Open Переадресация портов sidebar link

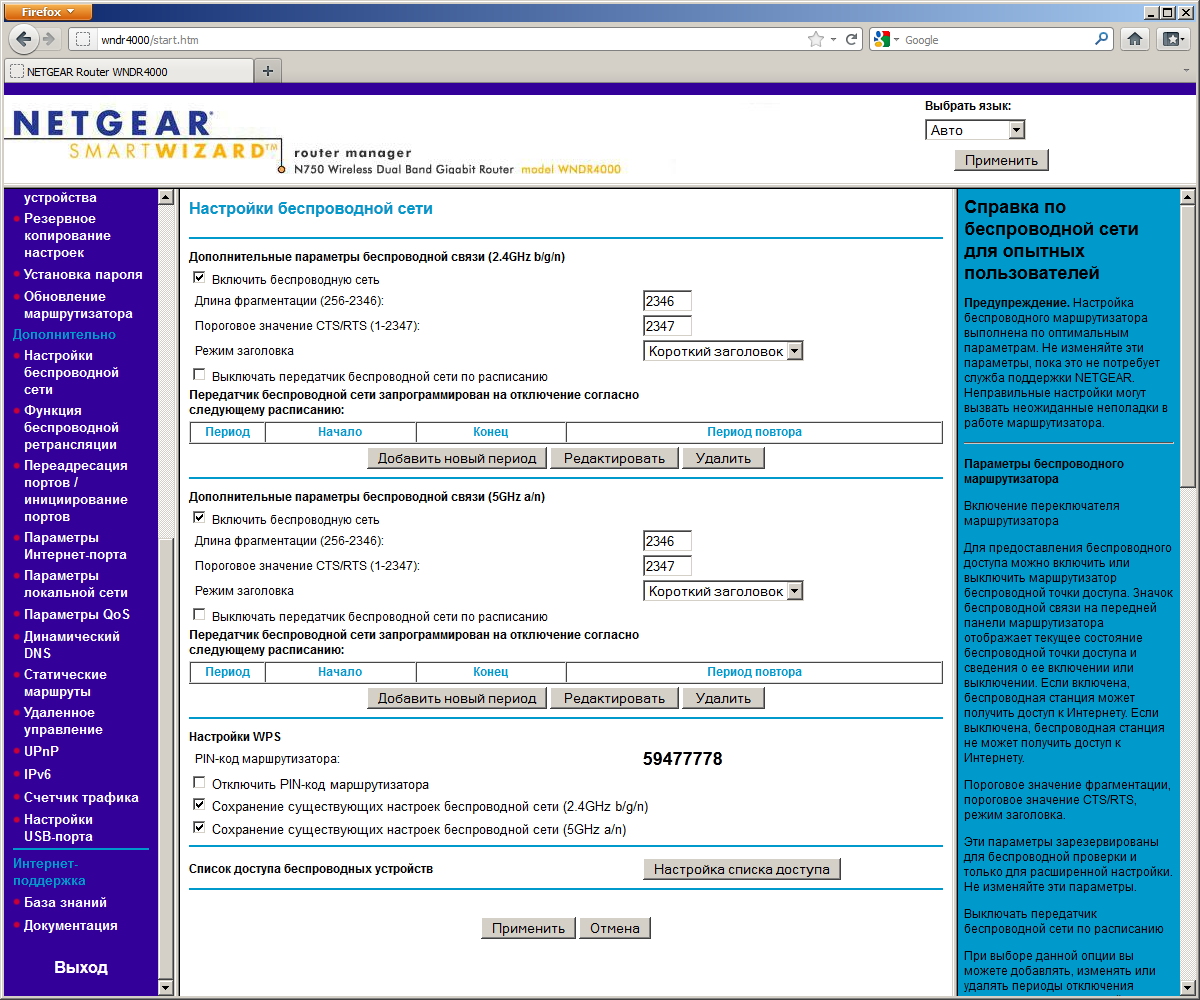click(75, 491)
